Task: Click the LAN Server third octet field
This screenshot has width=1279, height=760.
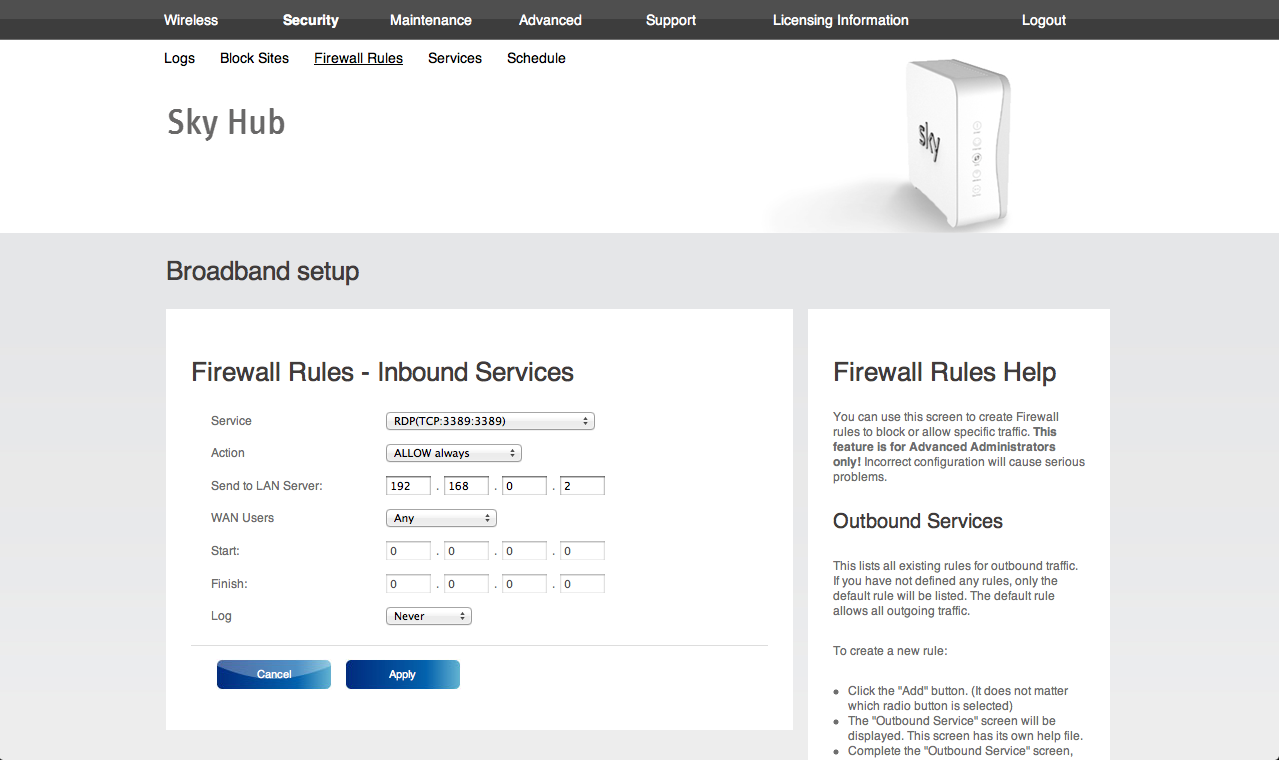Action: 524,486
